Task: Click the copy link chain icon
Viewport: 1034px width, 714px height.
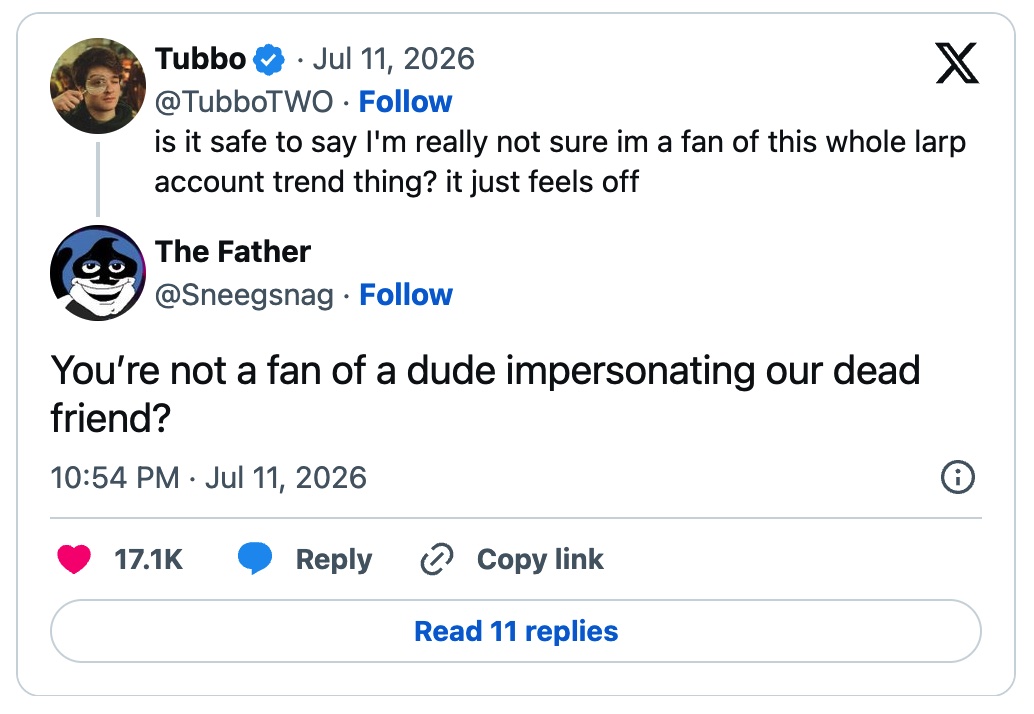Action: [437, 559]
